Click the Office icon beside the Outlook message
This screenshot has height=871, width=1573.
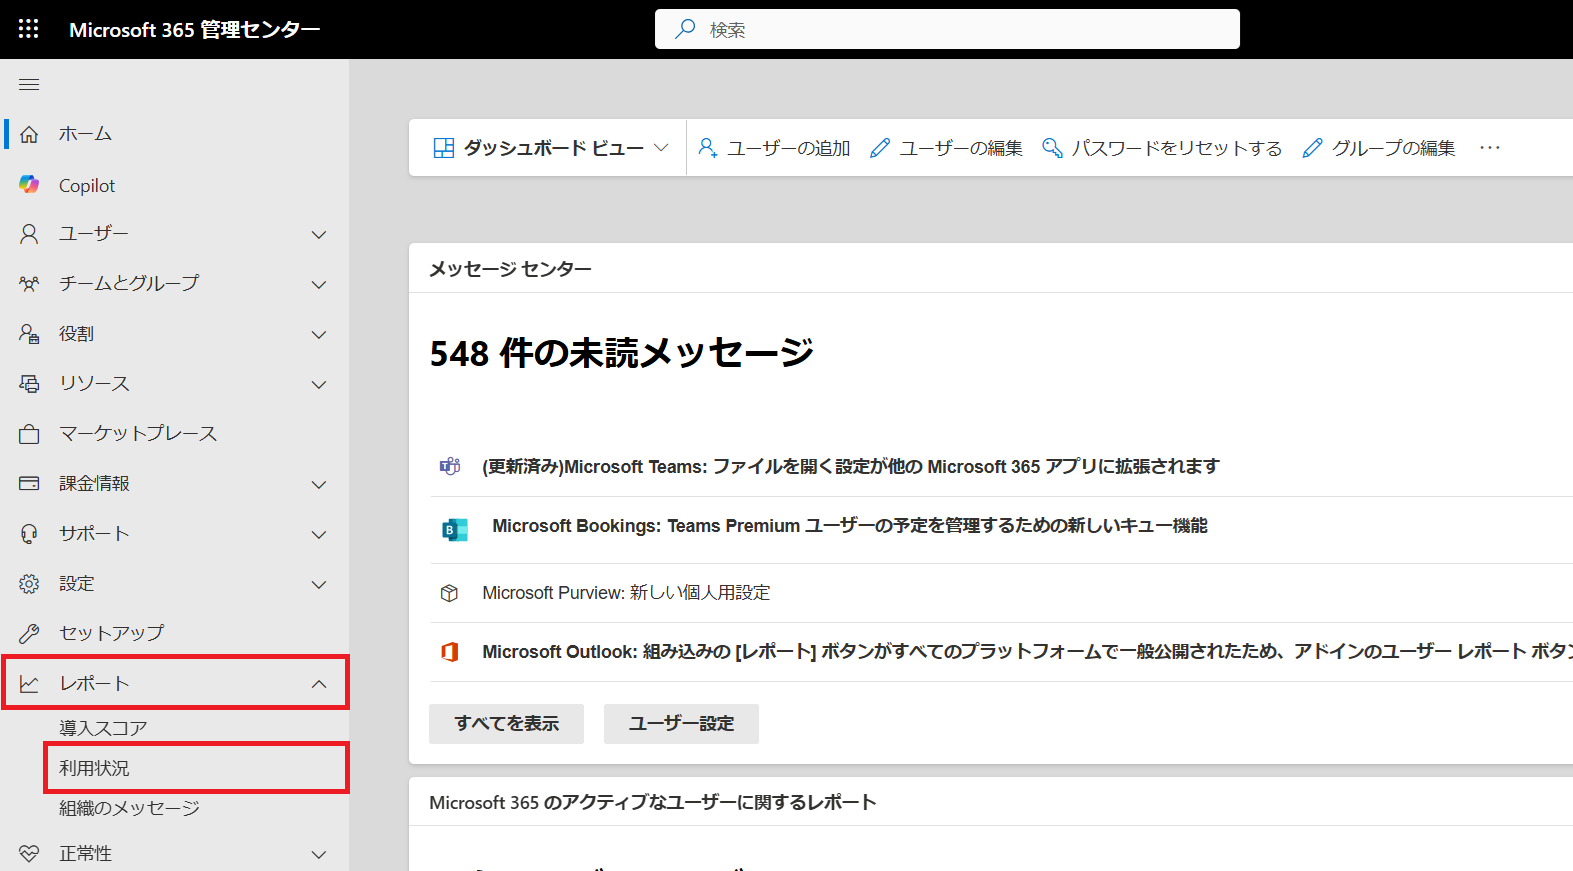pyautogui.click(x=450, y=652)
